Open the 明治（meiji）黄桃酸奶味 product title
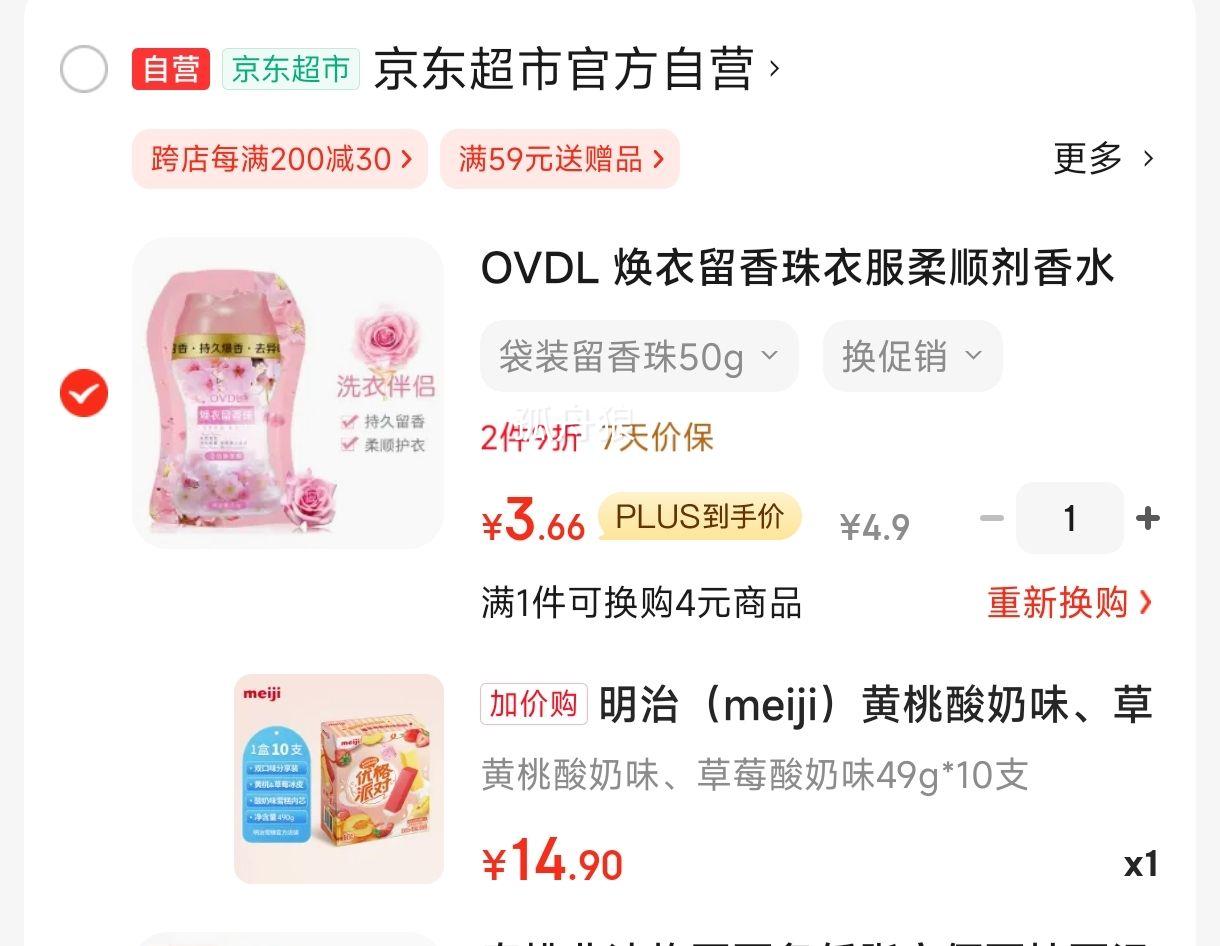Screen dimensions: 1220x946 [876, 705]
